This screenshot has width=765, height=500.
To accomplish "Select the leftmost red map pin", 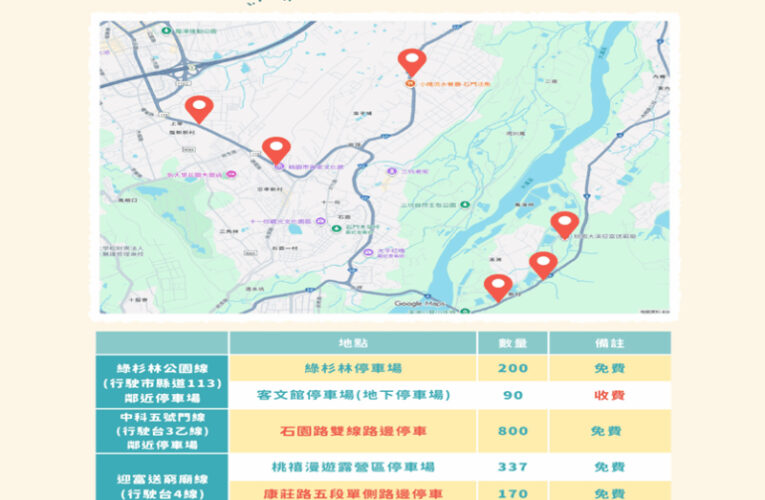I will click(199, 108).
